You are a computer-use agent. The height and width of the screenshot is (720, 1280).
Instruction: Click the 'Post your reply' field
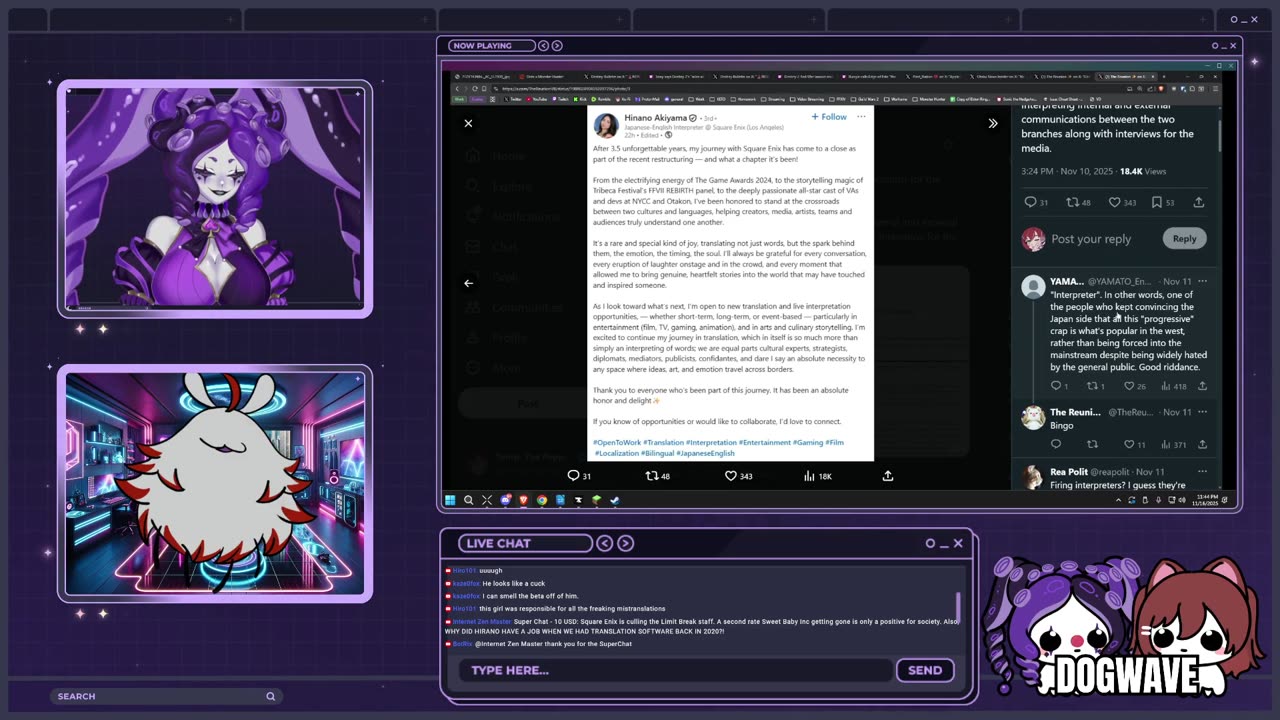click(1091, 239)
